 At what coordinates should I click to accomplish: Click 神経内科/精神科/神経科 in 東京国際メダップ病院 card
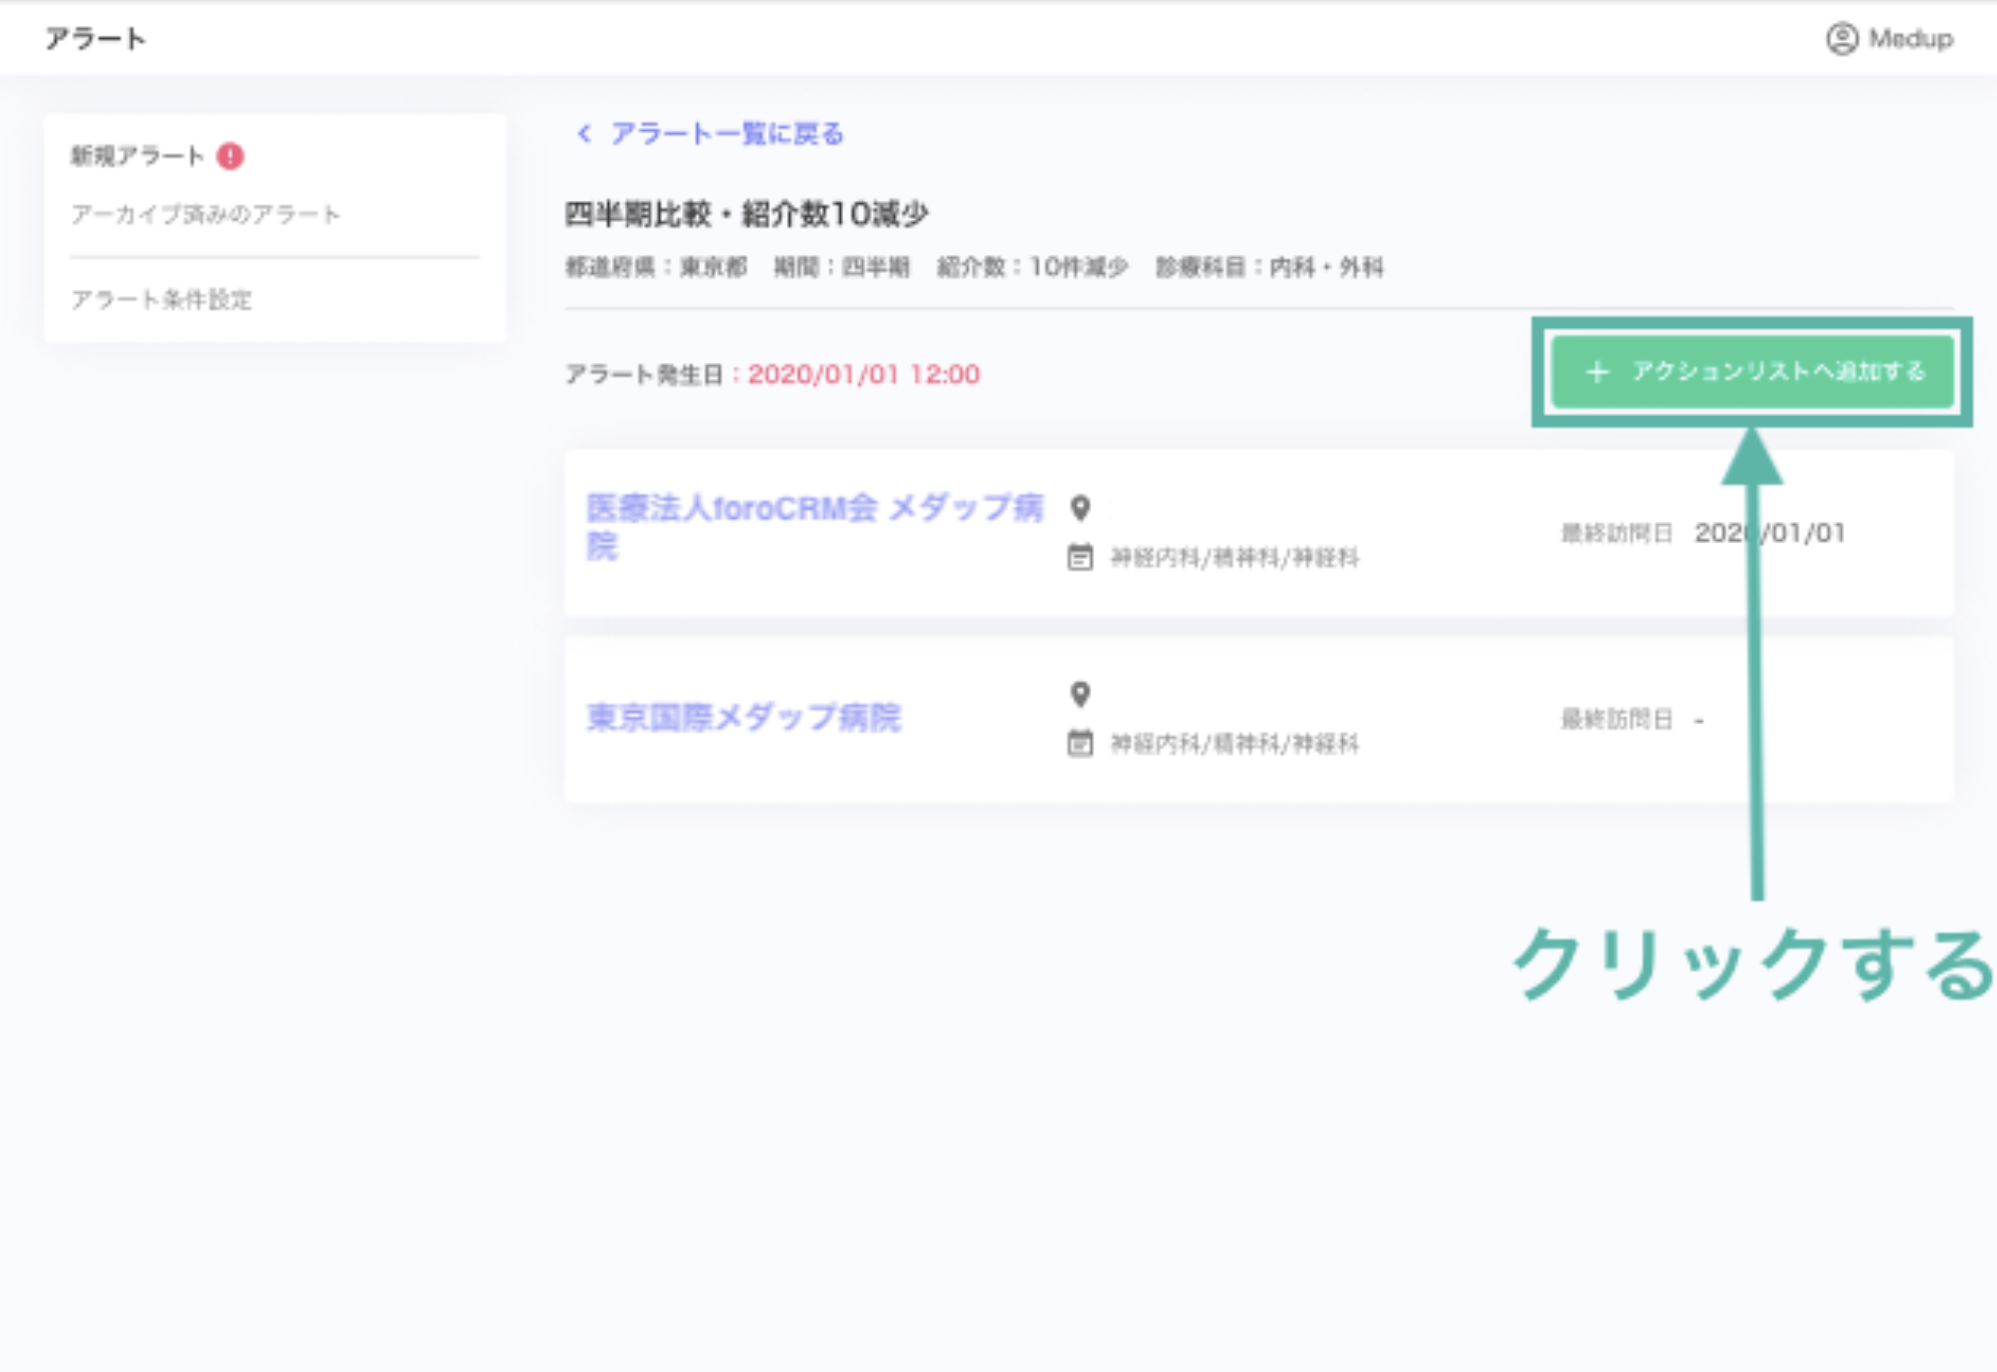[1235, 743]
